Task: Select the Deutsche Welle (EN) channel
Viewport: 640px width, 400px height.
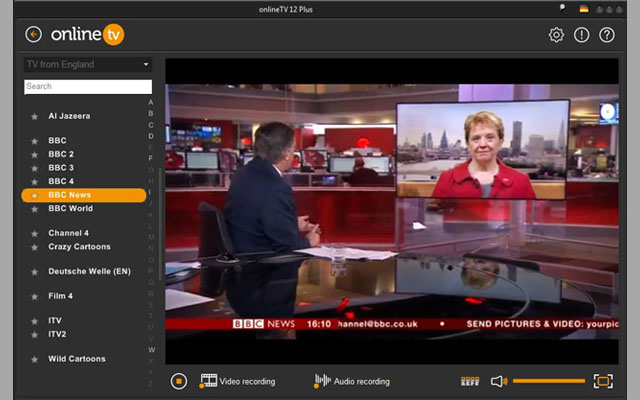Action: pos(89,271)
